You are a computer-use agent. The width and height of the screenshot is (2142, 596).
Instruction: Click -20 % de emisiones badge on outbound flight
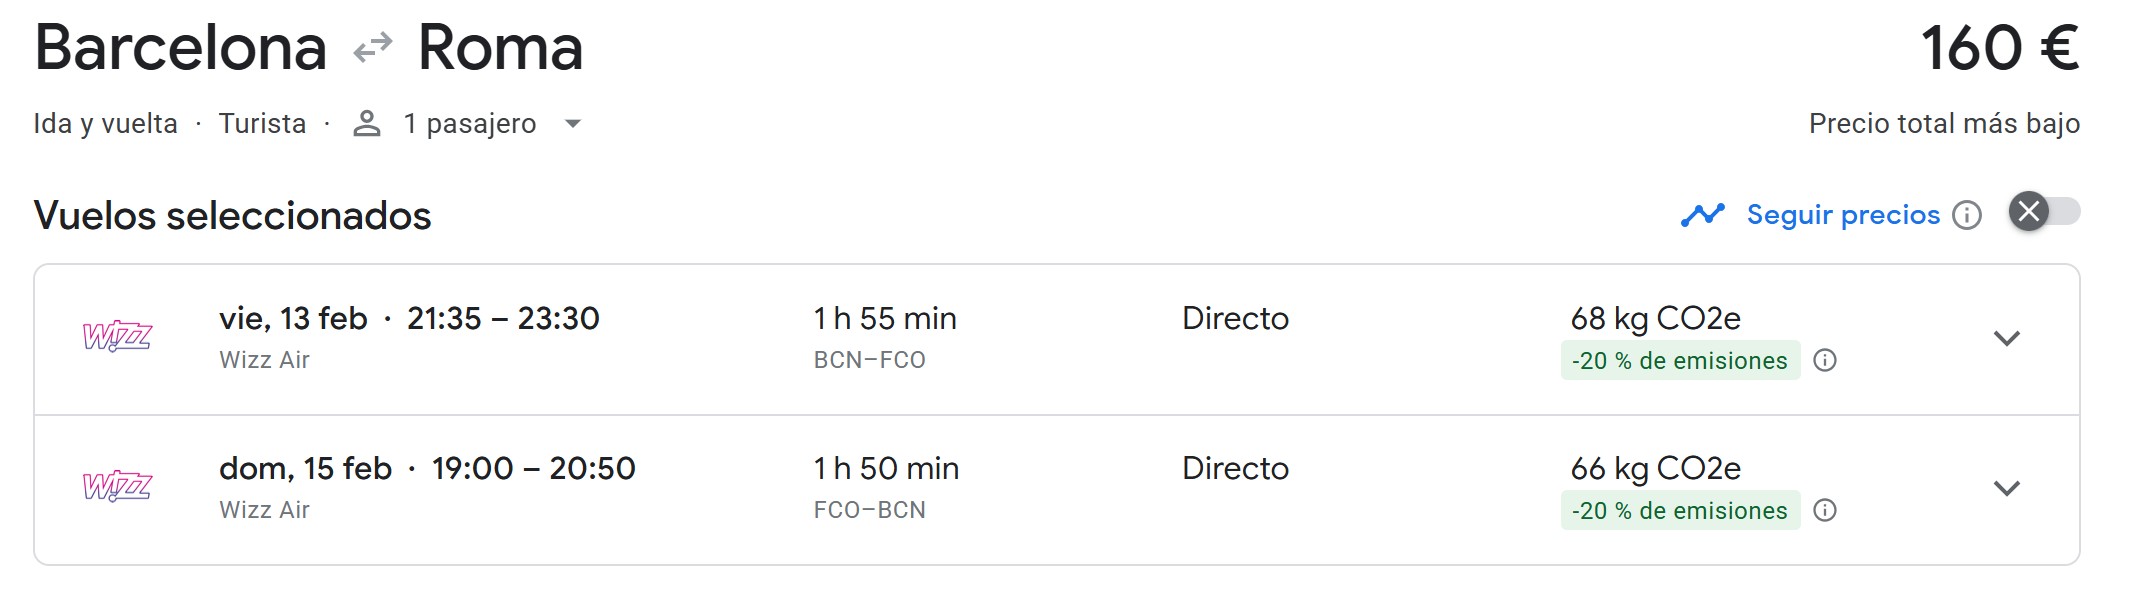pos(1679,361)
